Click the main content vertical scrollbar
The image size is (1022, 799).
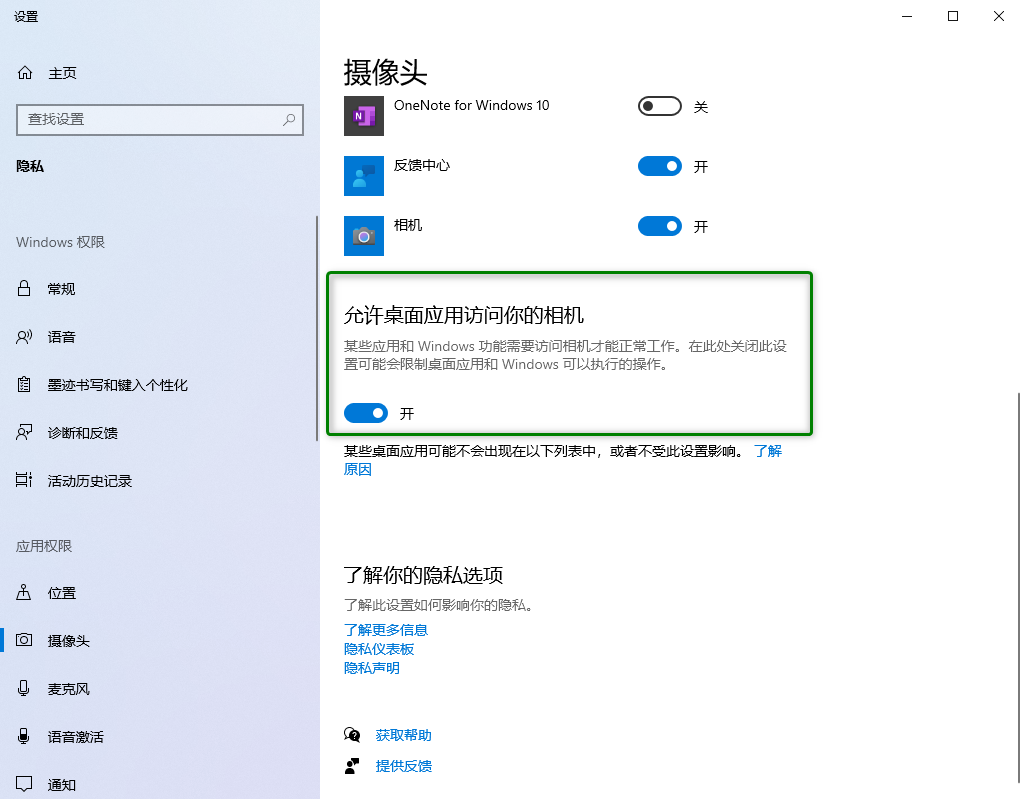coord(1018,587)
